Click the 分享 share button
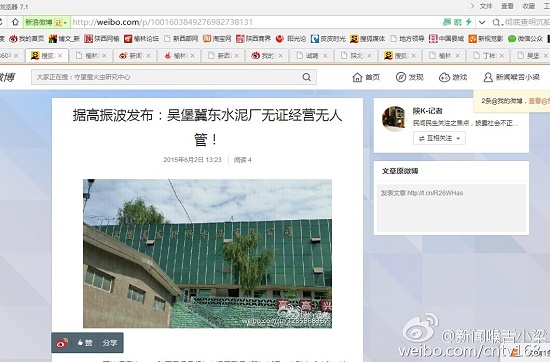The height and width of the screenshot is (362, 550). pyautogui.click(x=109, y=343)
